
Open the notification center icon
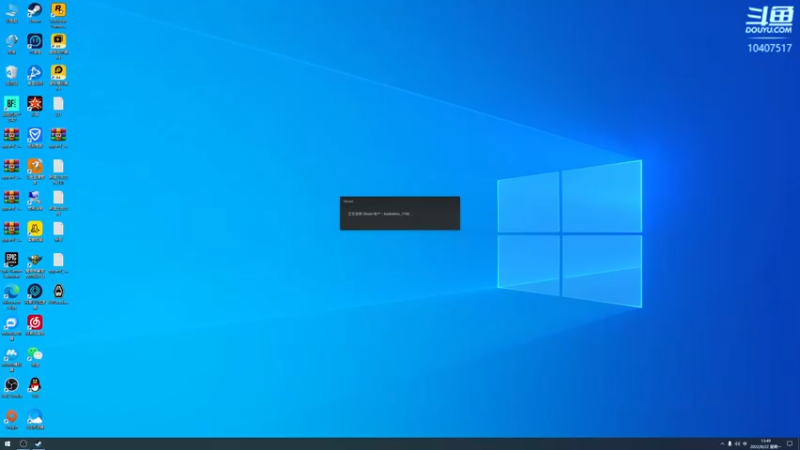coord(790,444)
